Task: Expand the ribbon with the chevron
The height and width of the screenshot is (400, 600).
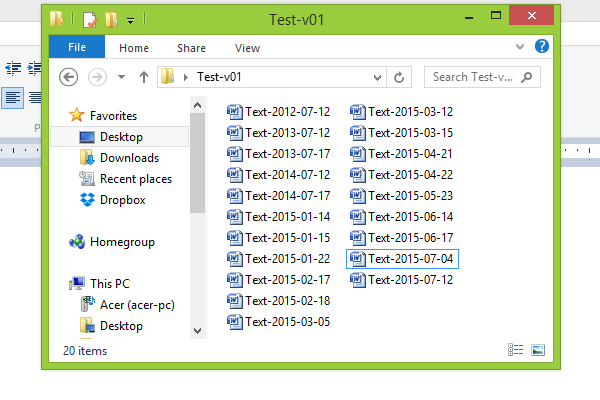Action: [519, 47]
